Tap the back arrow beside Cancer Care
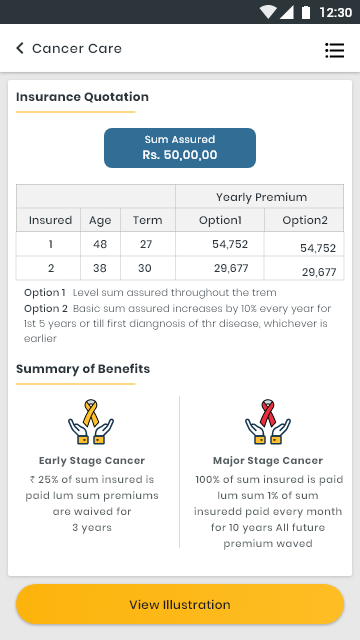 click(x=20, y=48)
